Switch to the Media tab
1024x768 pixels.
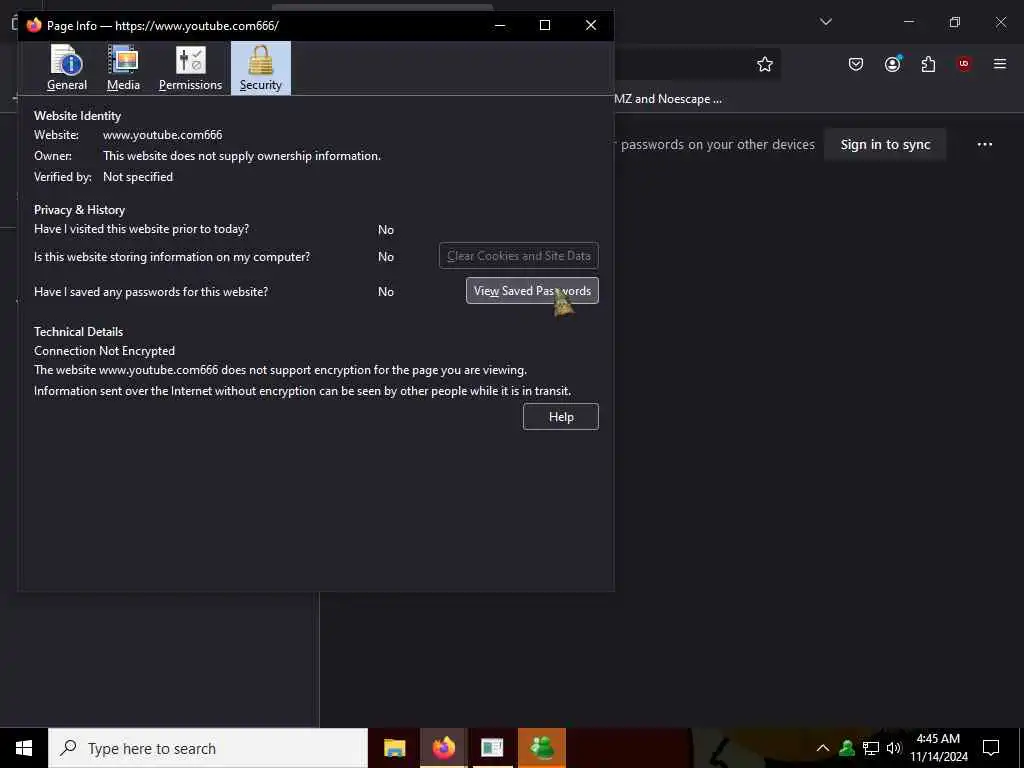[123, 68]
